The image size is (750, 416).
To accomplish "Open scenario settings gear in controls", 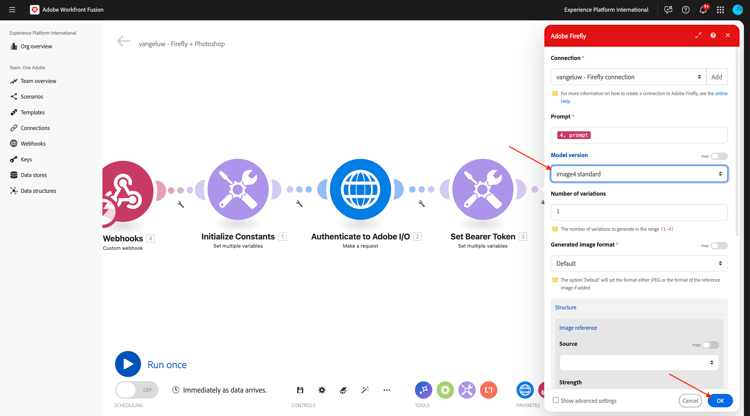I will click(322, 390).
